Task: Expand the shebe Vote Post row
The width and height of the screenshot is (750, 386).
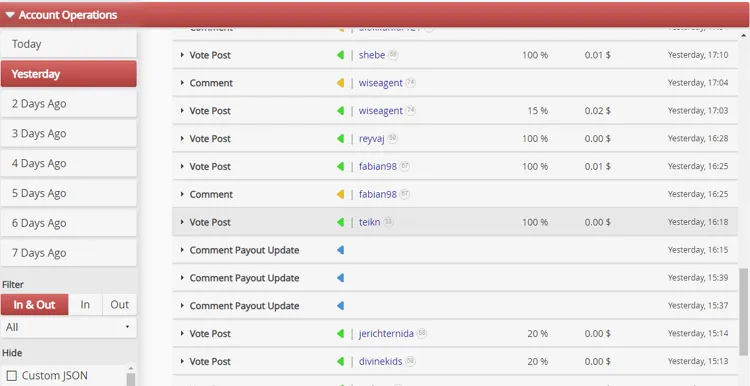Action: pos(182,55)
